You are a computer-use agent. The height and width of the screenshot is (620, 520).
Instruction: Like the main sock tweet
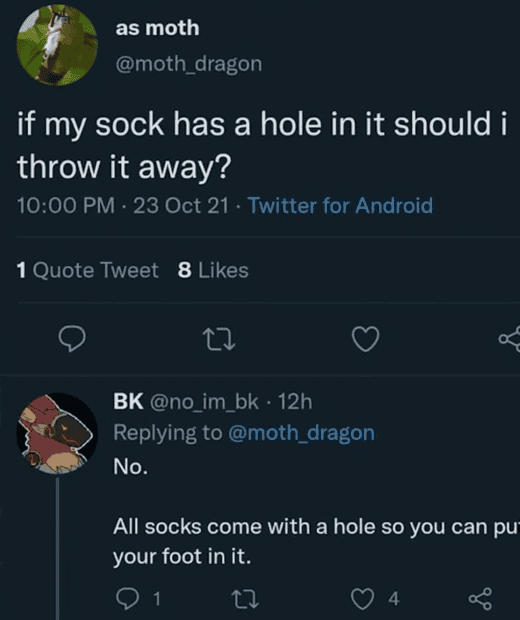pyautogui.click(x=365, y=339)
